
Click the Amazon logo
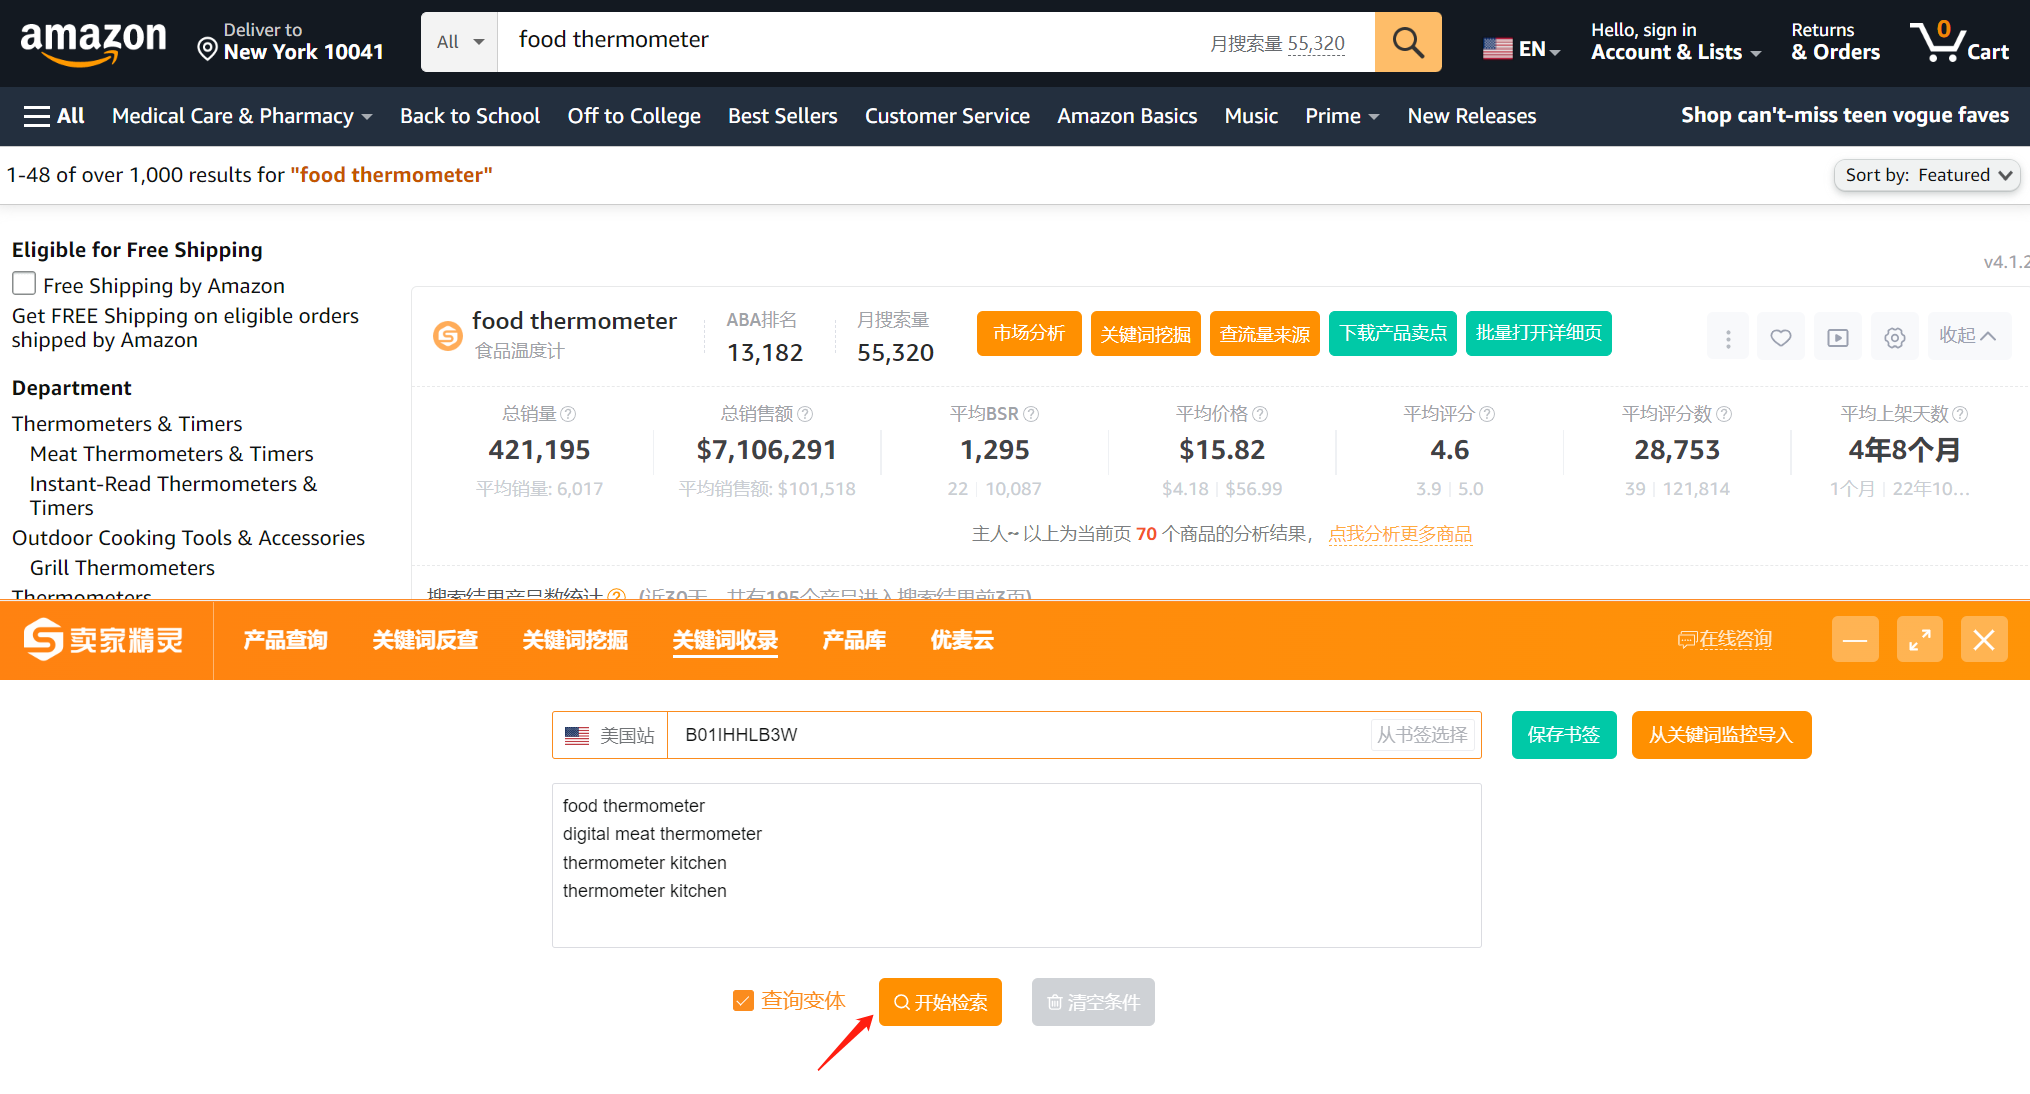click(x=93, y=42)
